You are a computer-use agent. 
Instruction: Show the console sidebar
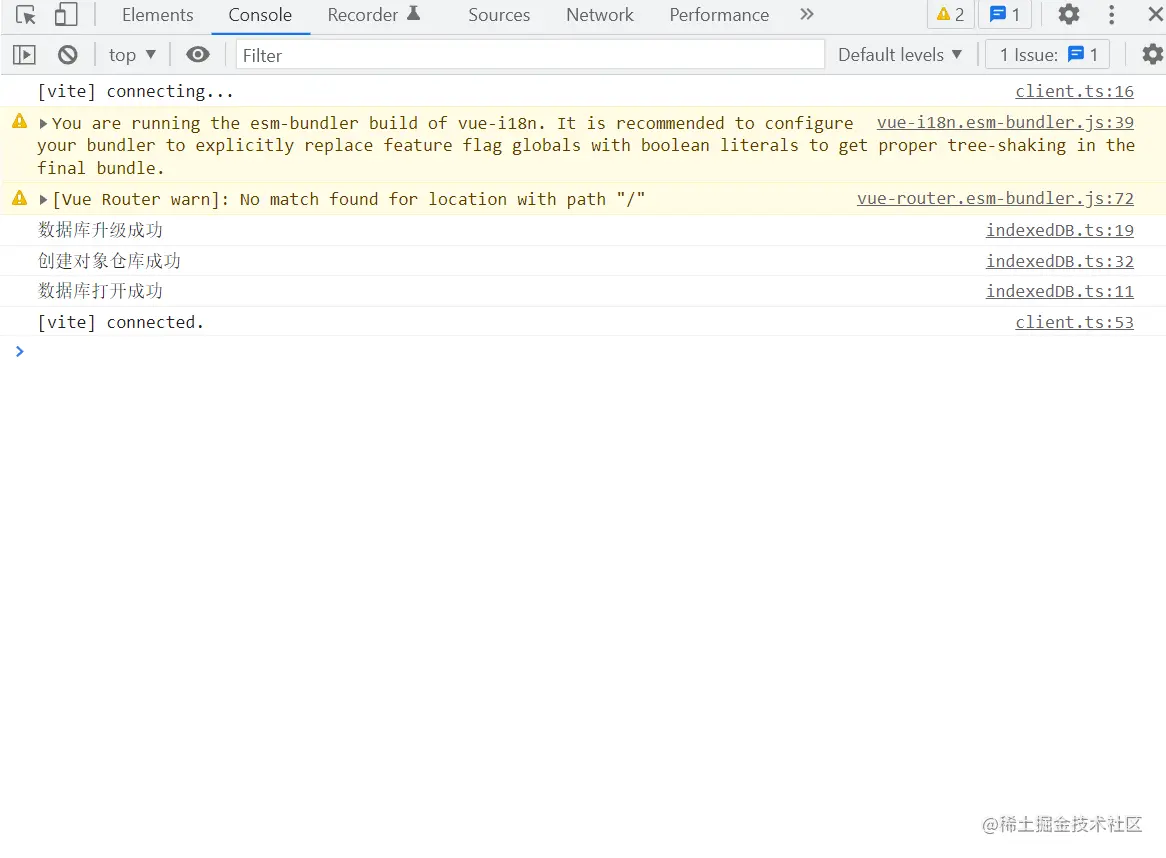coord(24,54)
